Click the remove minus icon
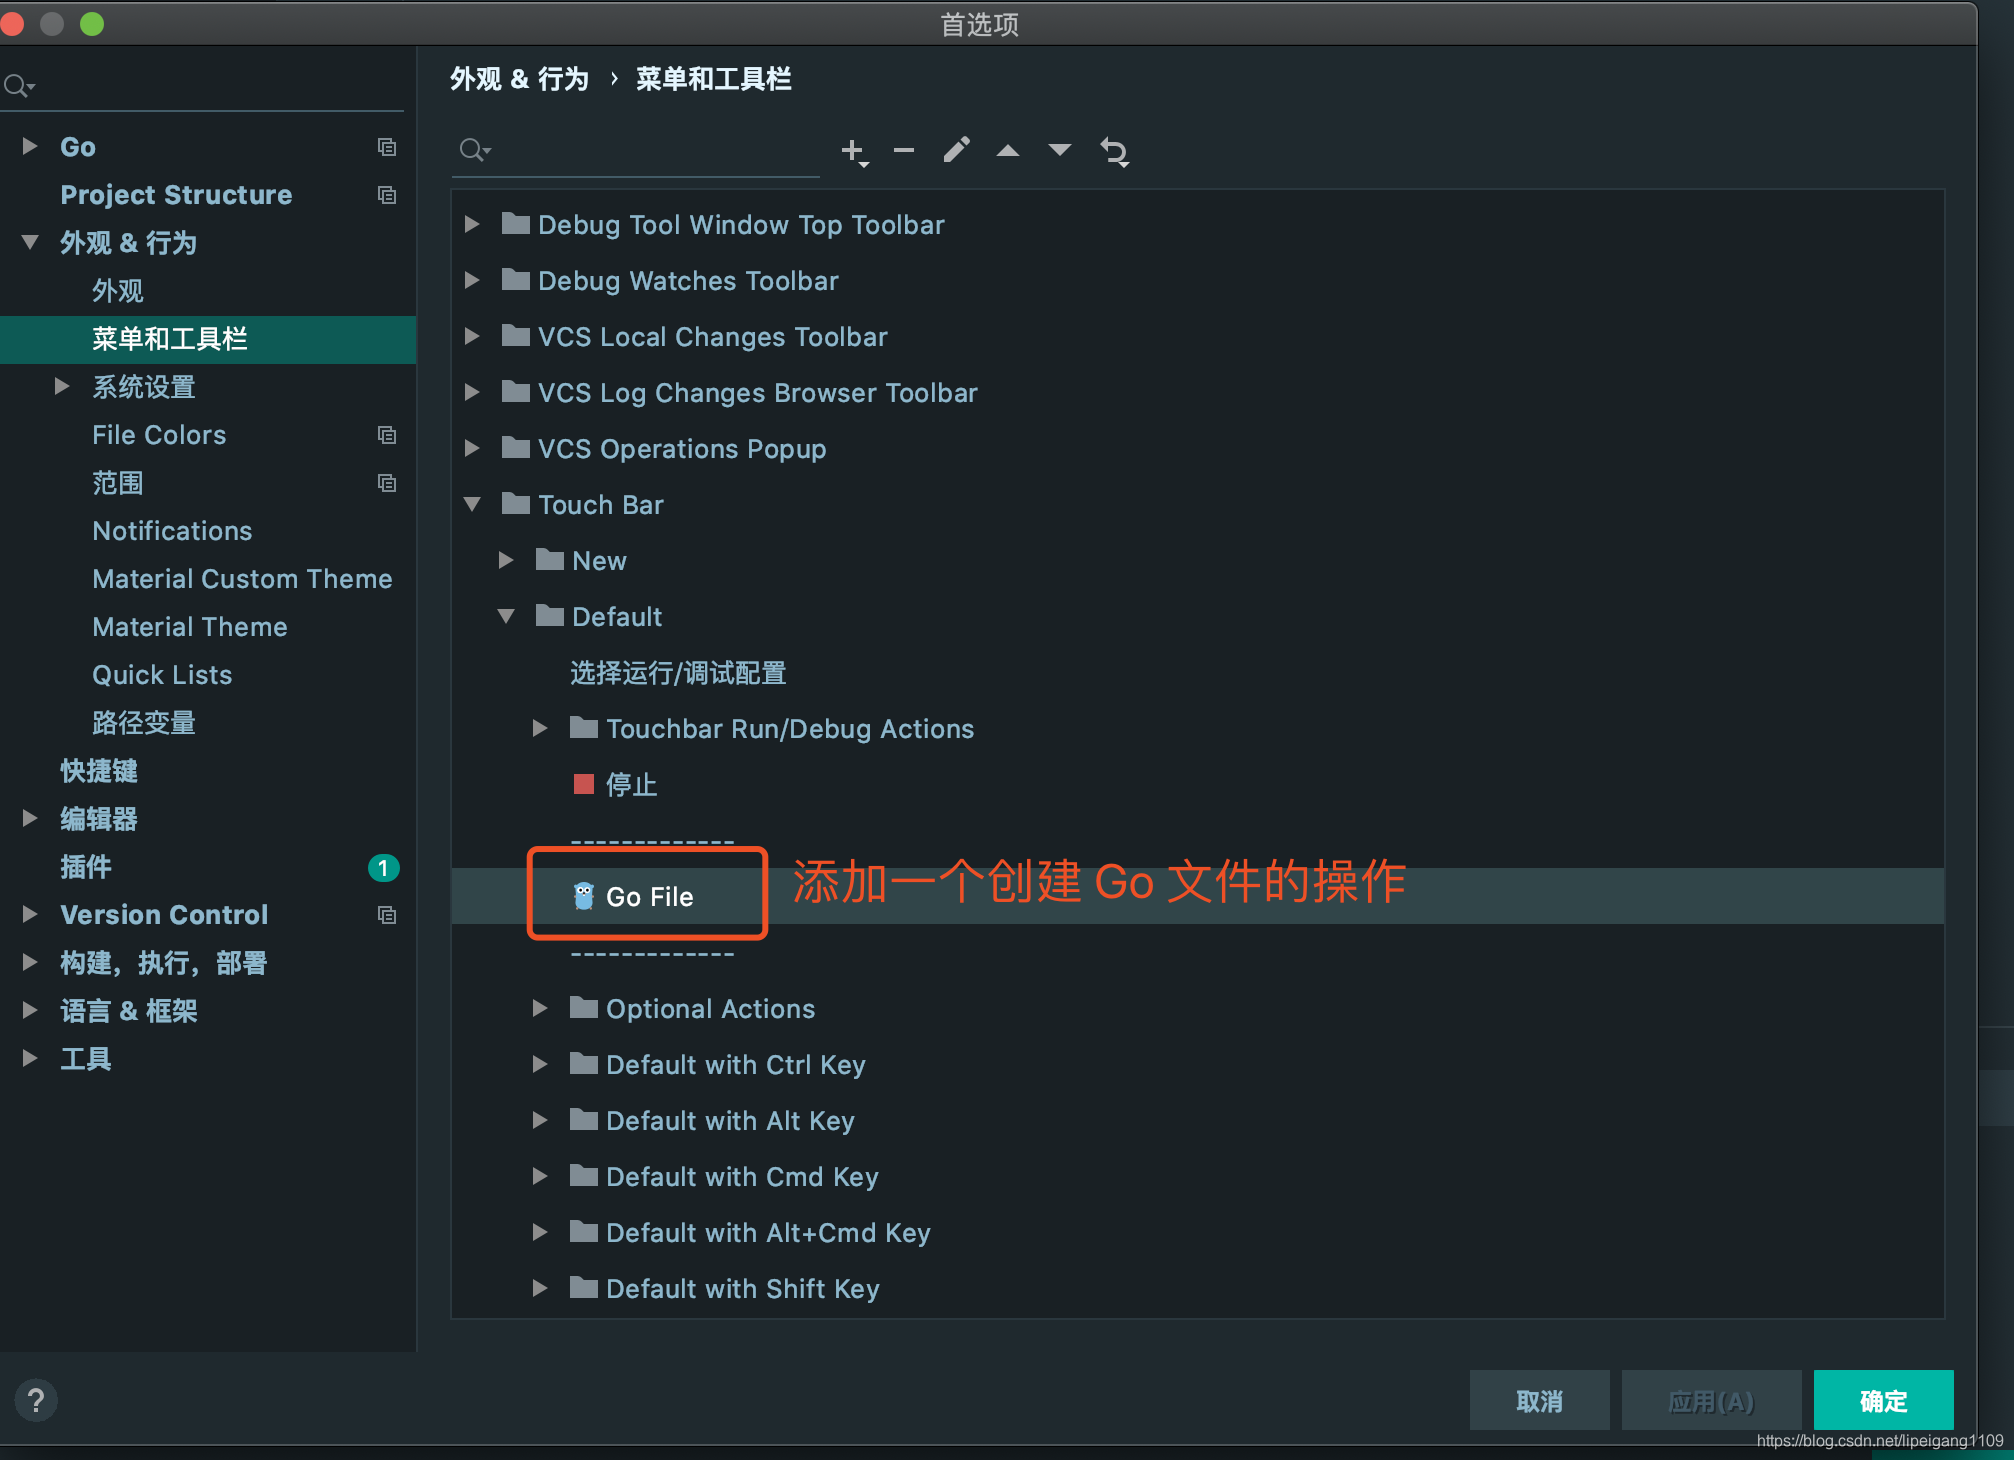The width and height of the screenshot is (2014, 1460). 904,150
